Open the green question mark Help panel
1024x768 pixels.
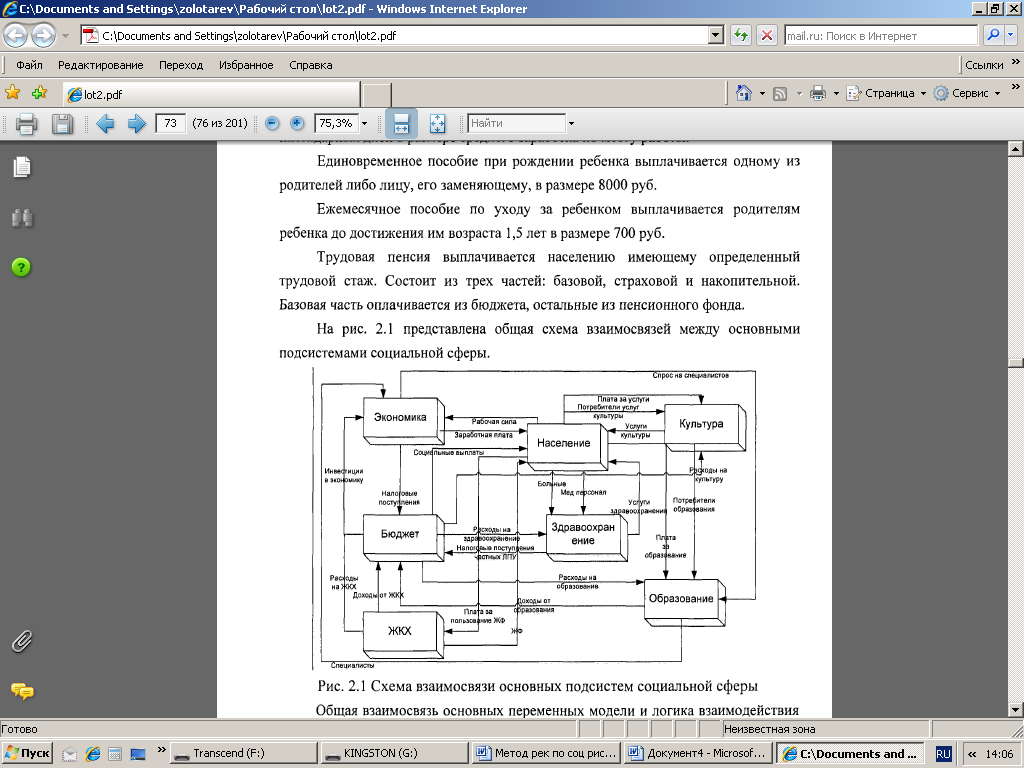click(x=21, y=266)
